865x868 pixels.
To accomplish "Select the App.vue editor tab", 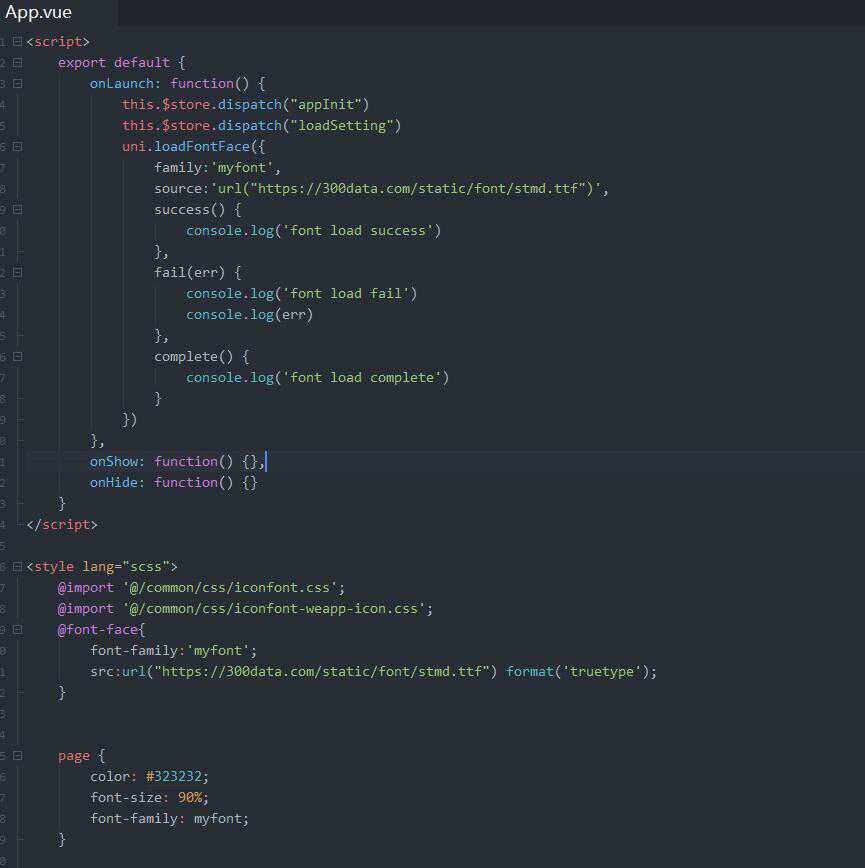I will 40,12.
